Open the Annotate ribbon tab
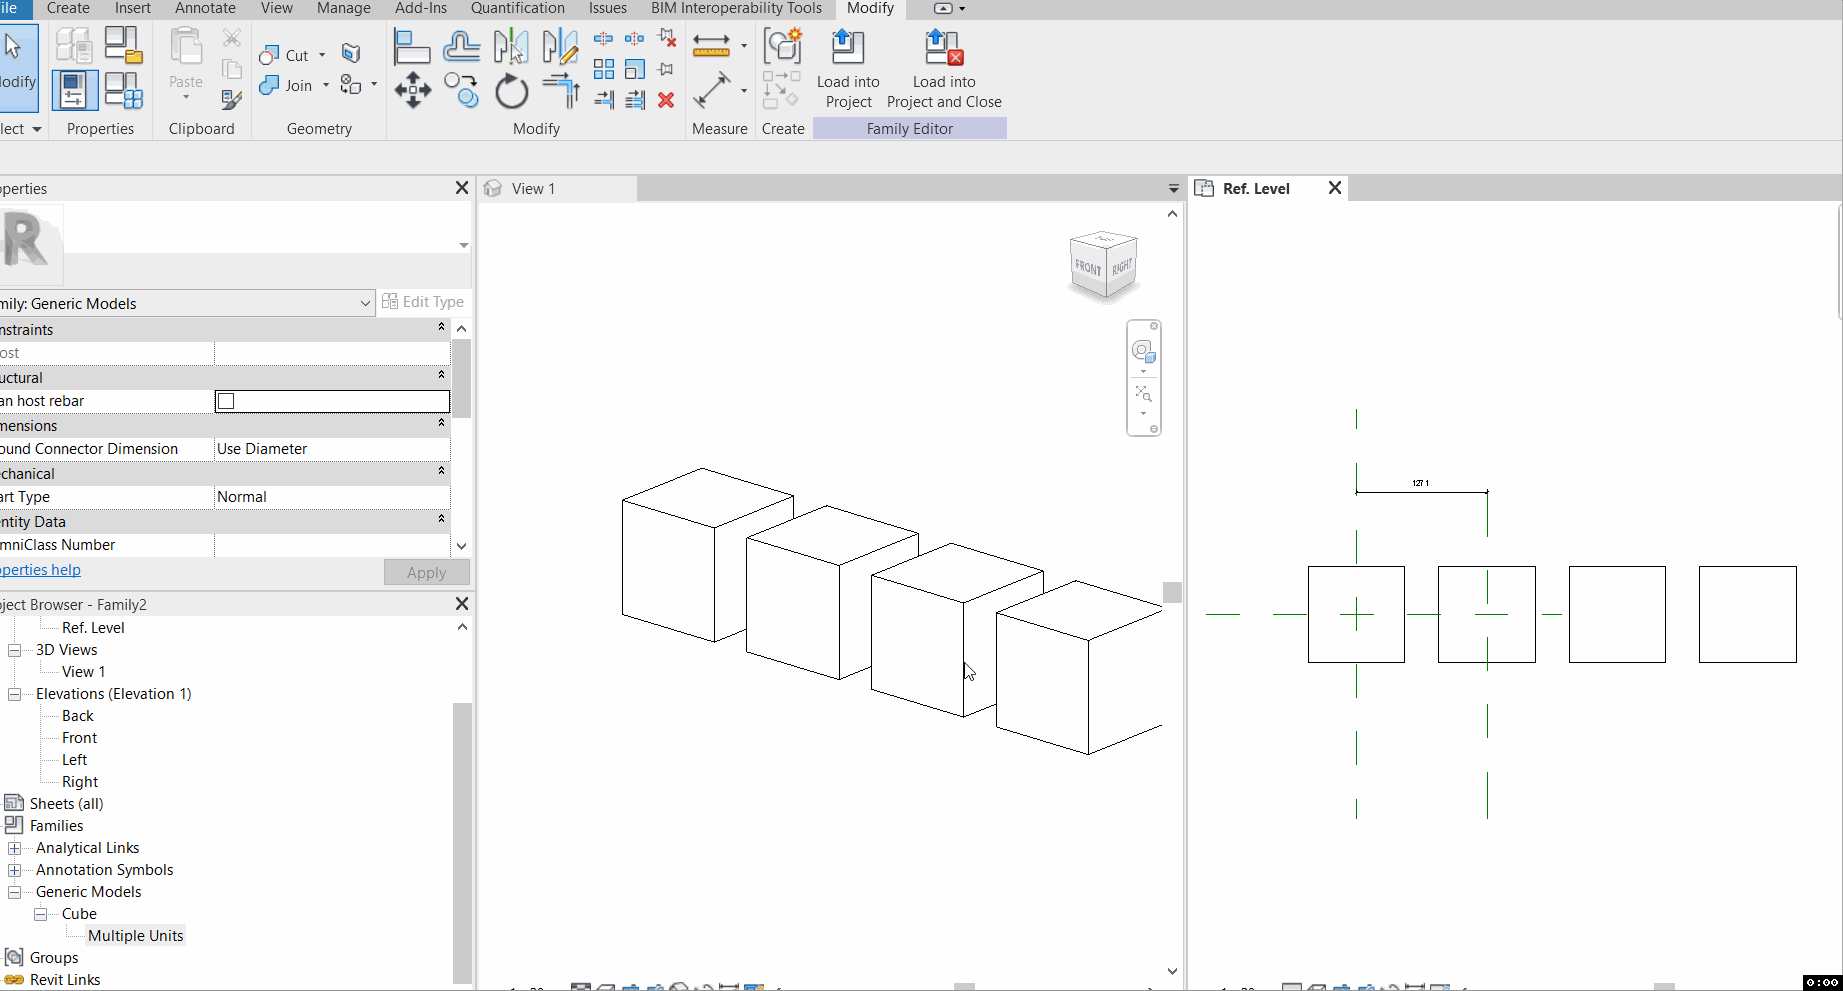This screenshot has height=991, width=1843. tap(205, 9)
